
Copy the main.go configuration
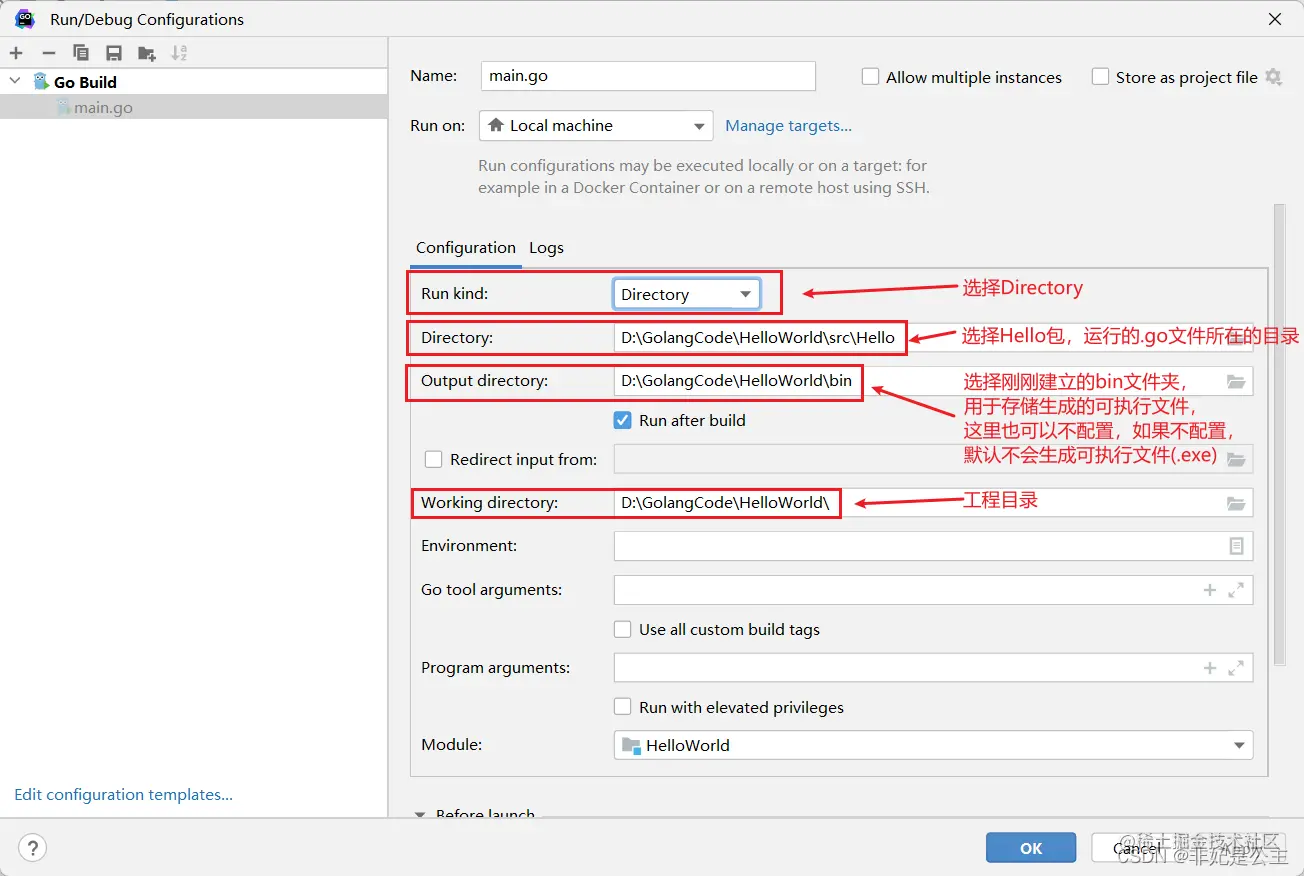80,53
